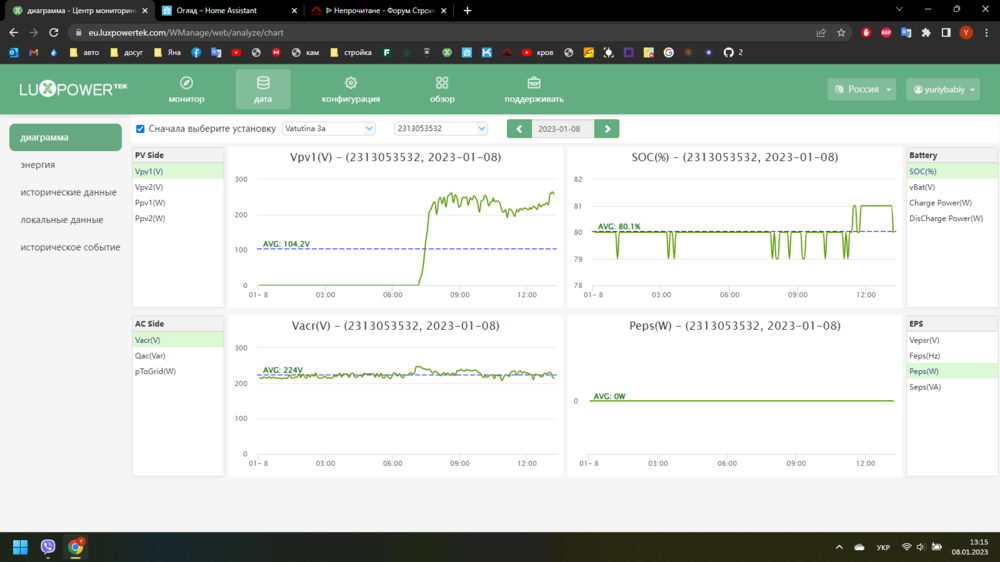Select энергия in the left sidebar
Viewport: 1000px width, 562px height.
pos(38,165)
